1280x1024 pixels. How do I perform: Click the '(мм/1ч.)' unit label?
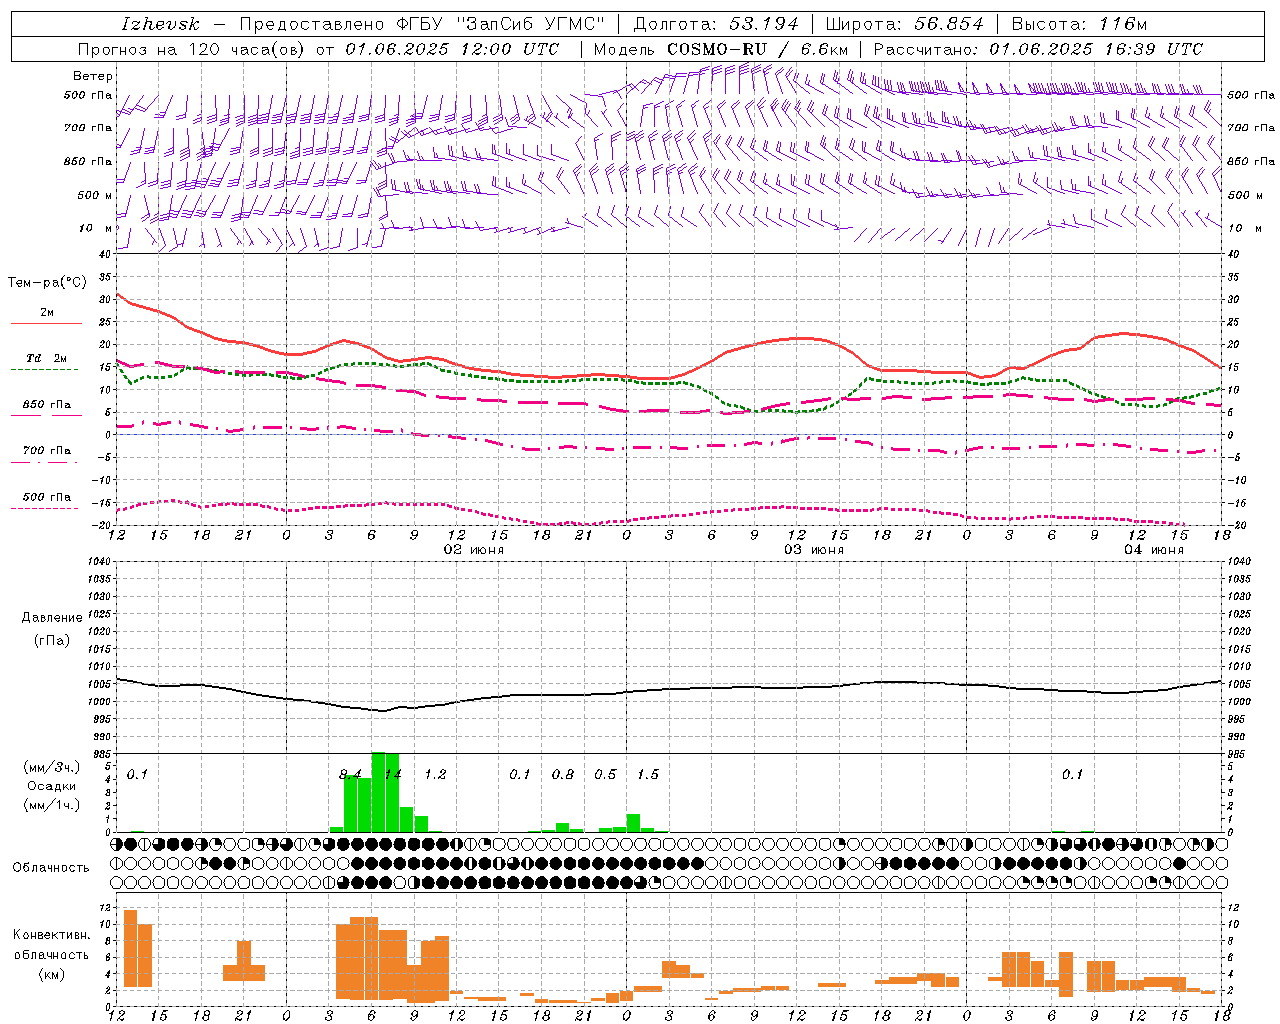52,805
